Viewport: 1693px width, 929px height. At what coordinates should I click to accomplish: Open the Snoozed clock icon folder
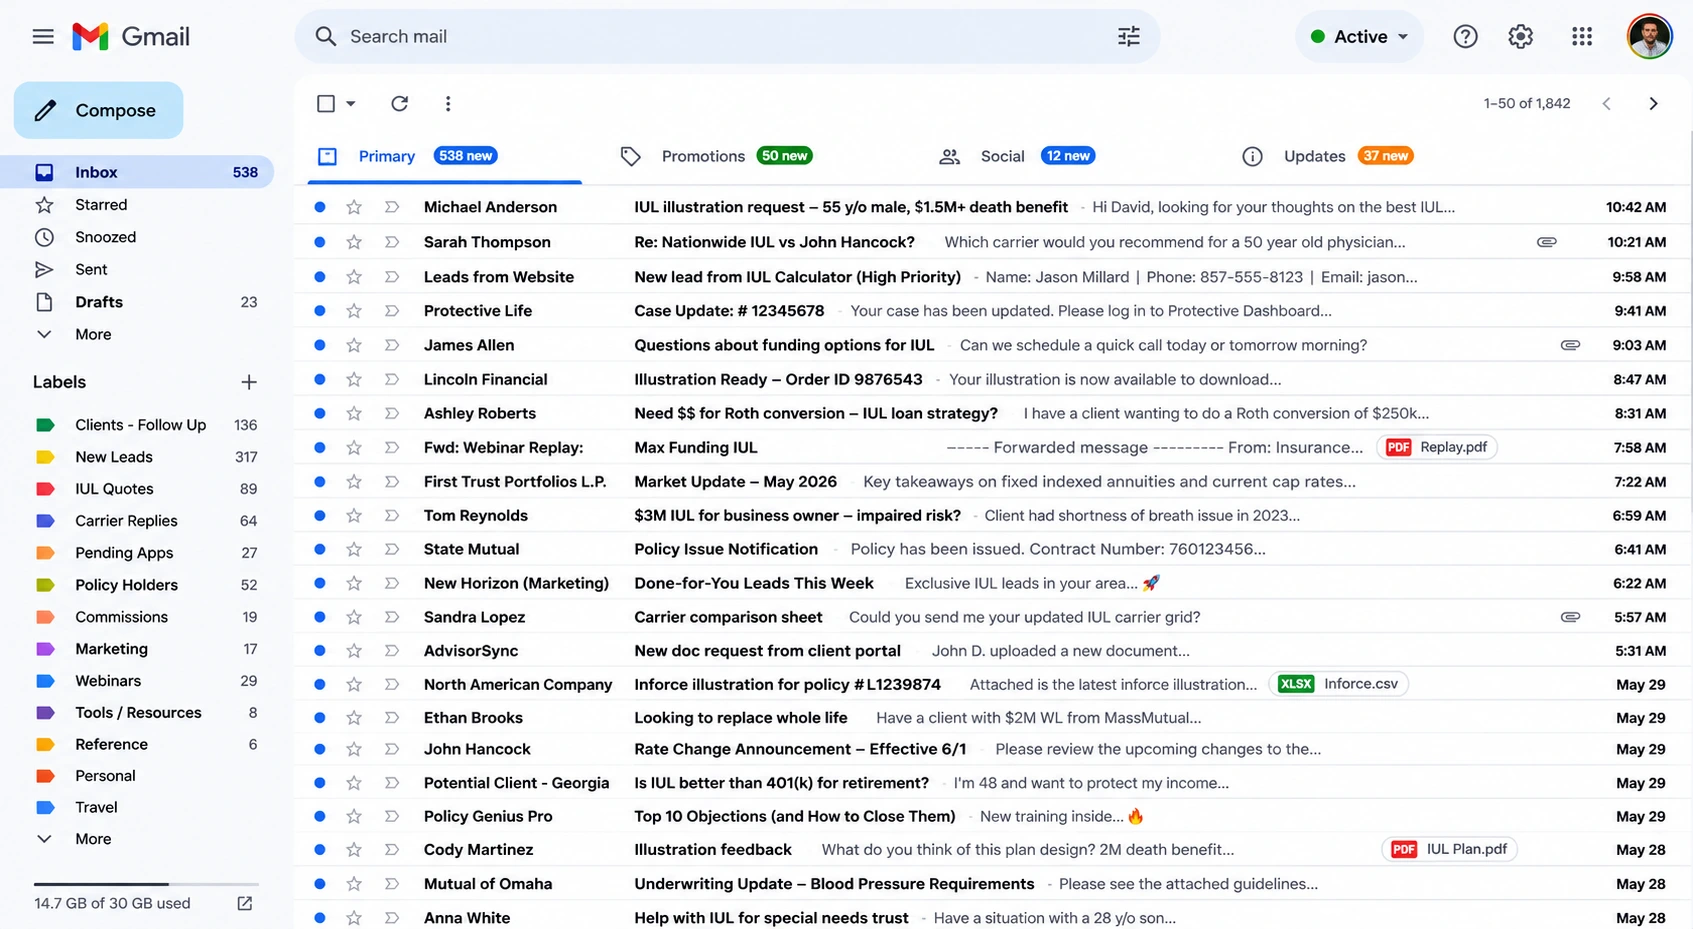pyautogui.click(x=44, y=237)
